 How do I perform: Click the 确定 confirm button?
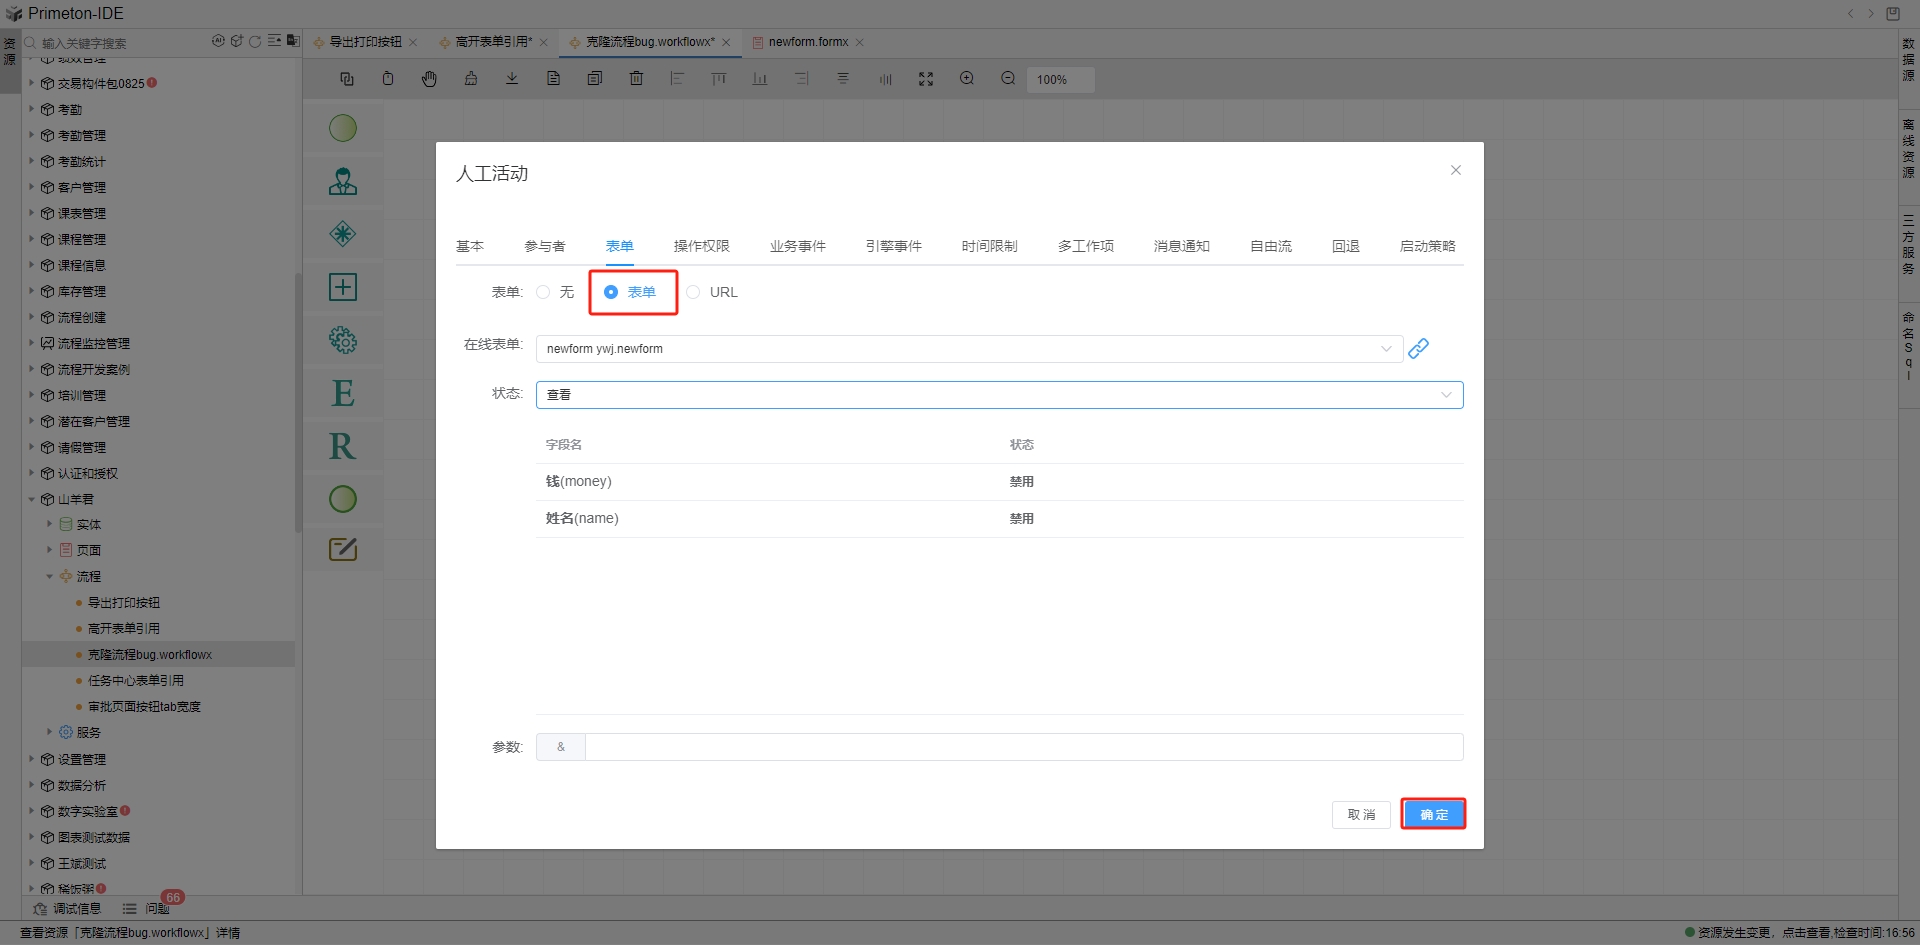click(1433, 814)
